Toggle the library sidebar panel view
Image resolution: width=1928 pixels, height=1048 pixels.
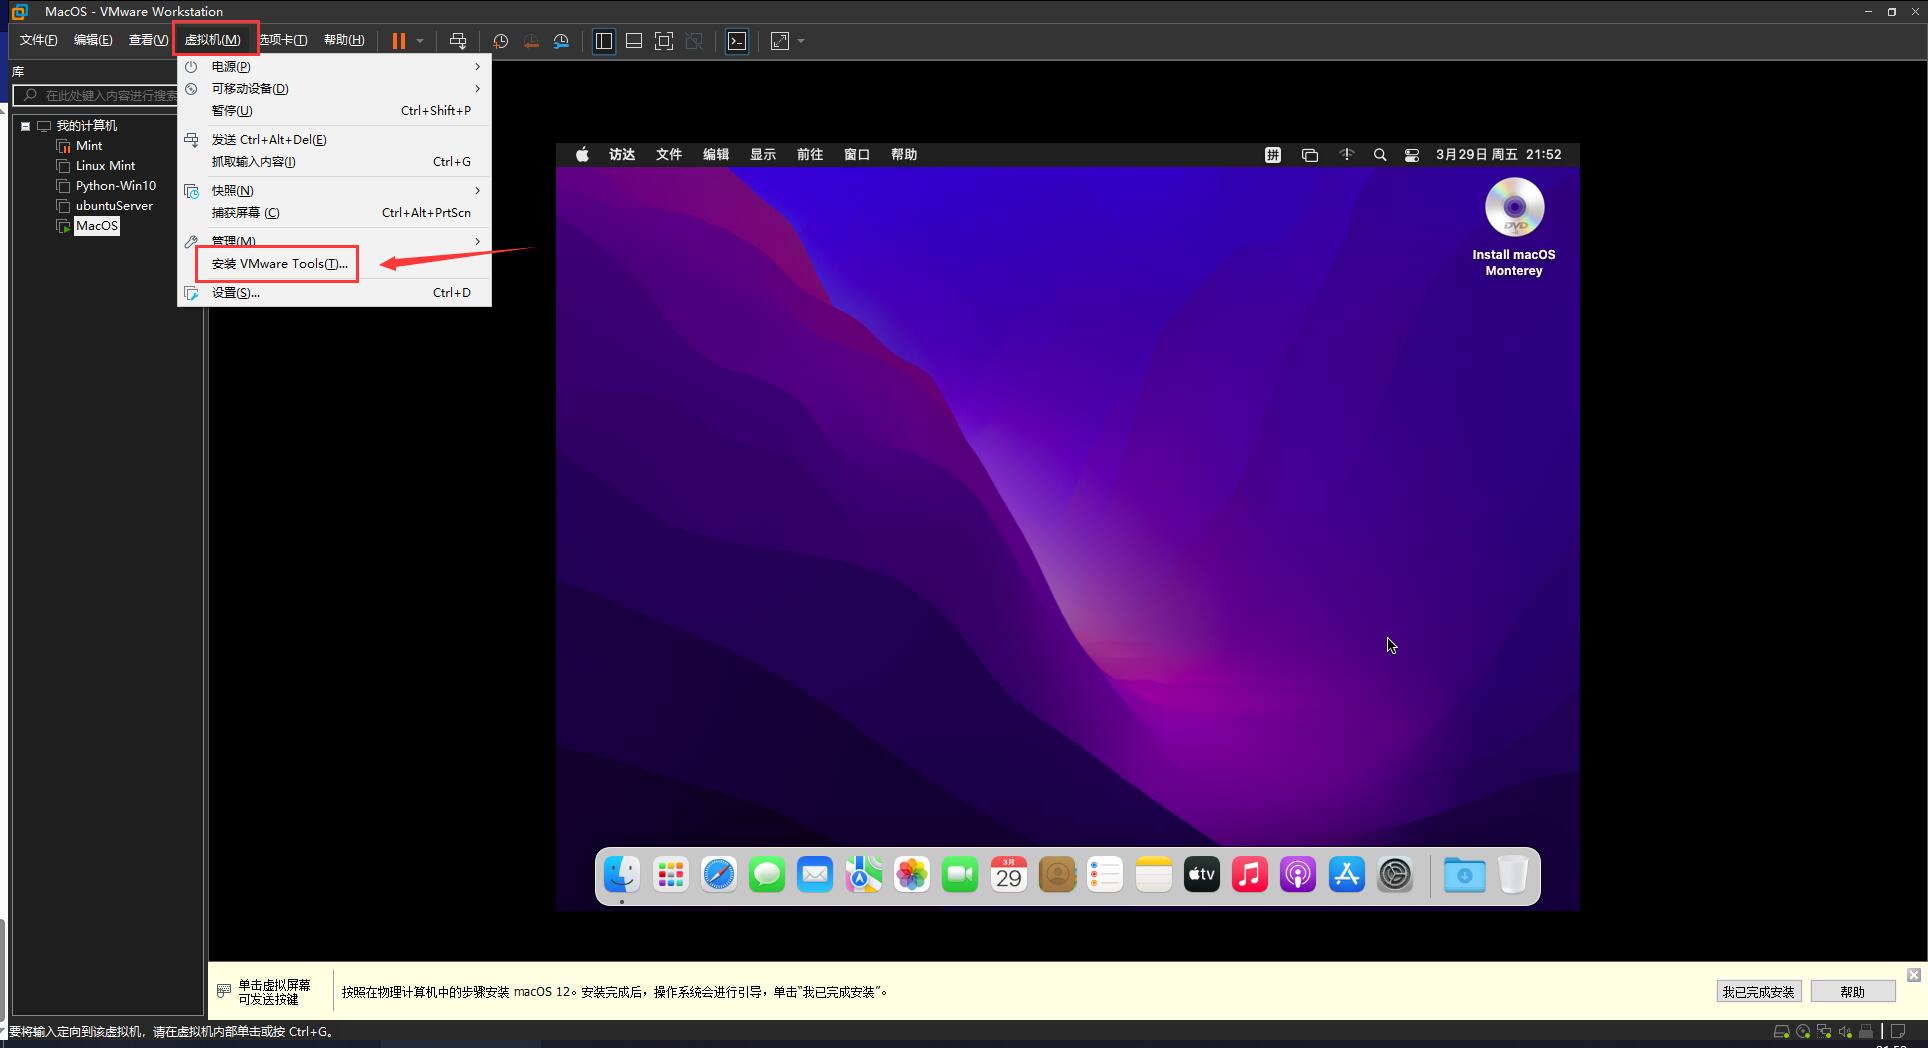pos(604,41)
